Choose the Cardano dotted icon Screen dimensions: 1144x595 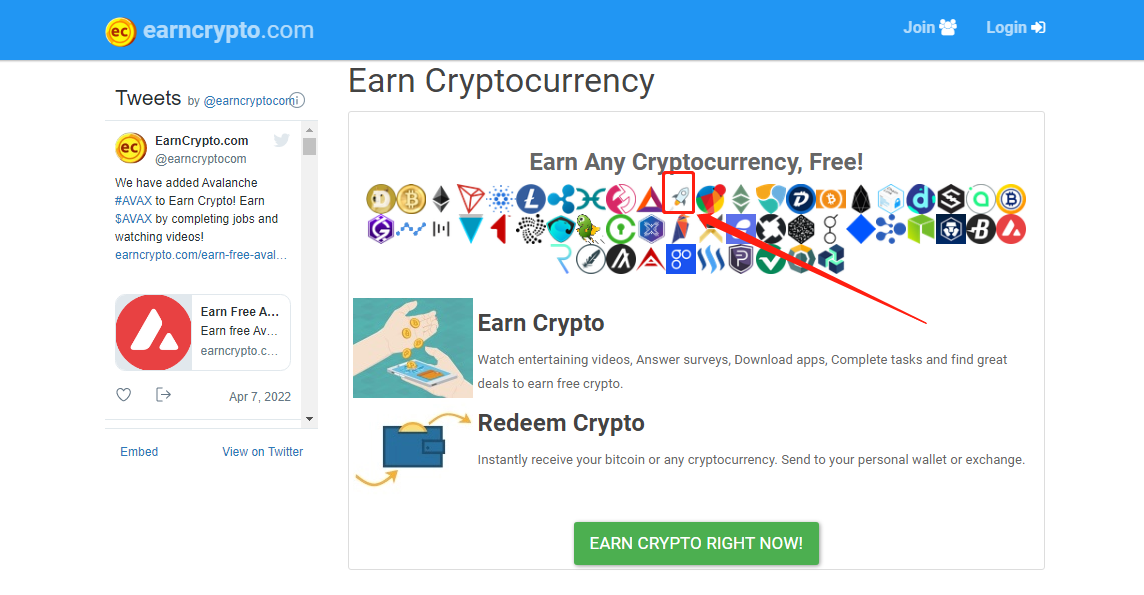point(500,199)
